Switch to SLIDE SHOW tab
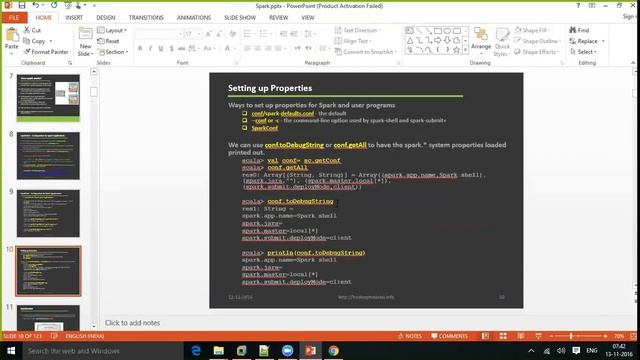 (x=240, y=18)
